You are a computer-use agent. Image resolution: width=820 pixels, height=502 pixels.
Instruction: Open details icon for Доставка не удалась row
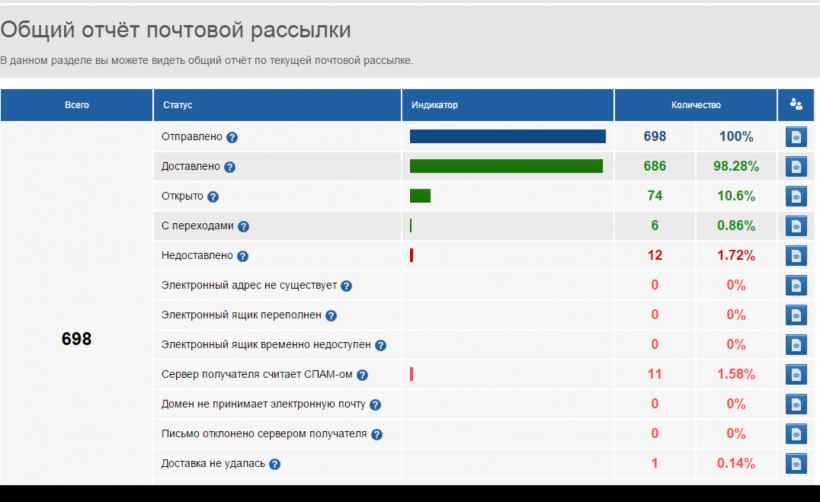coord(796,464)
